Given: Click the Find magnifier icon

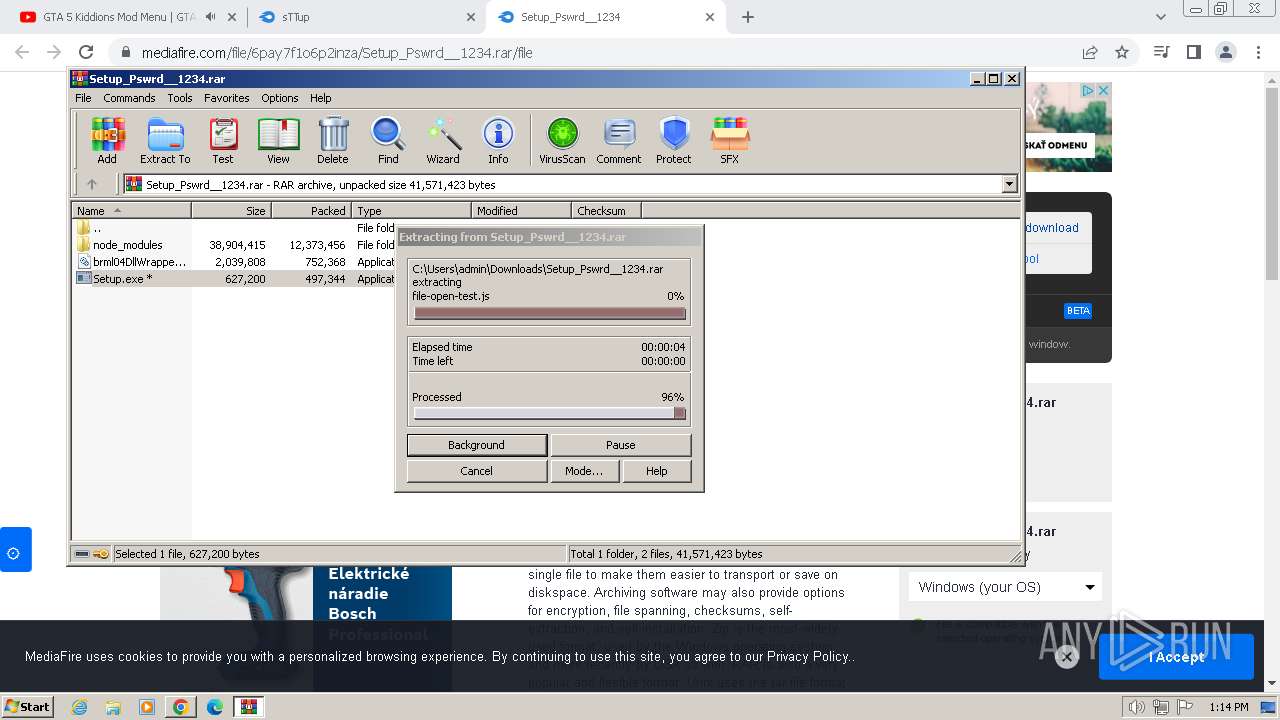Looking at the screenshot, I should click(388, 141).
